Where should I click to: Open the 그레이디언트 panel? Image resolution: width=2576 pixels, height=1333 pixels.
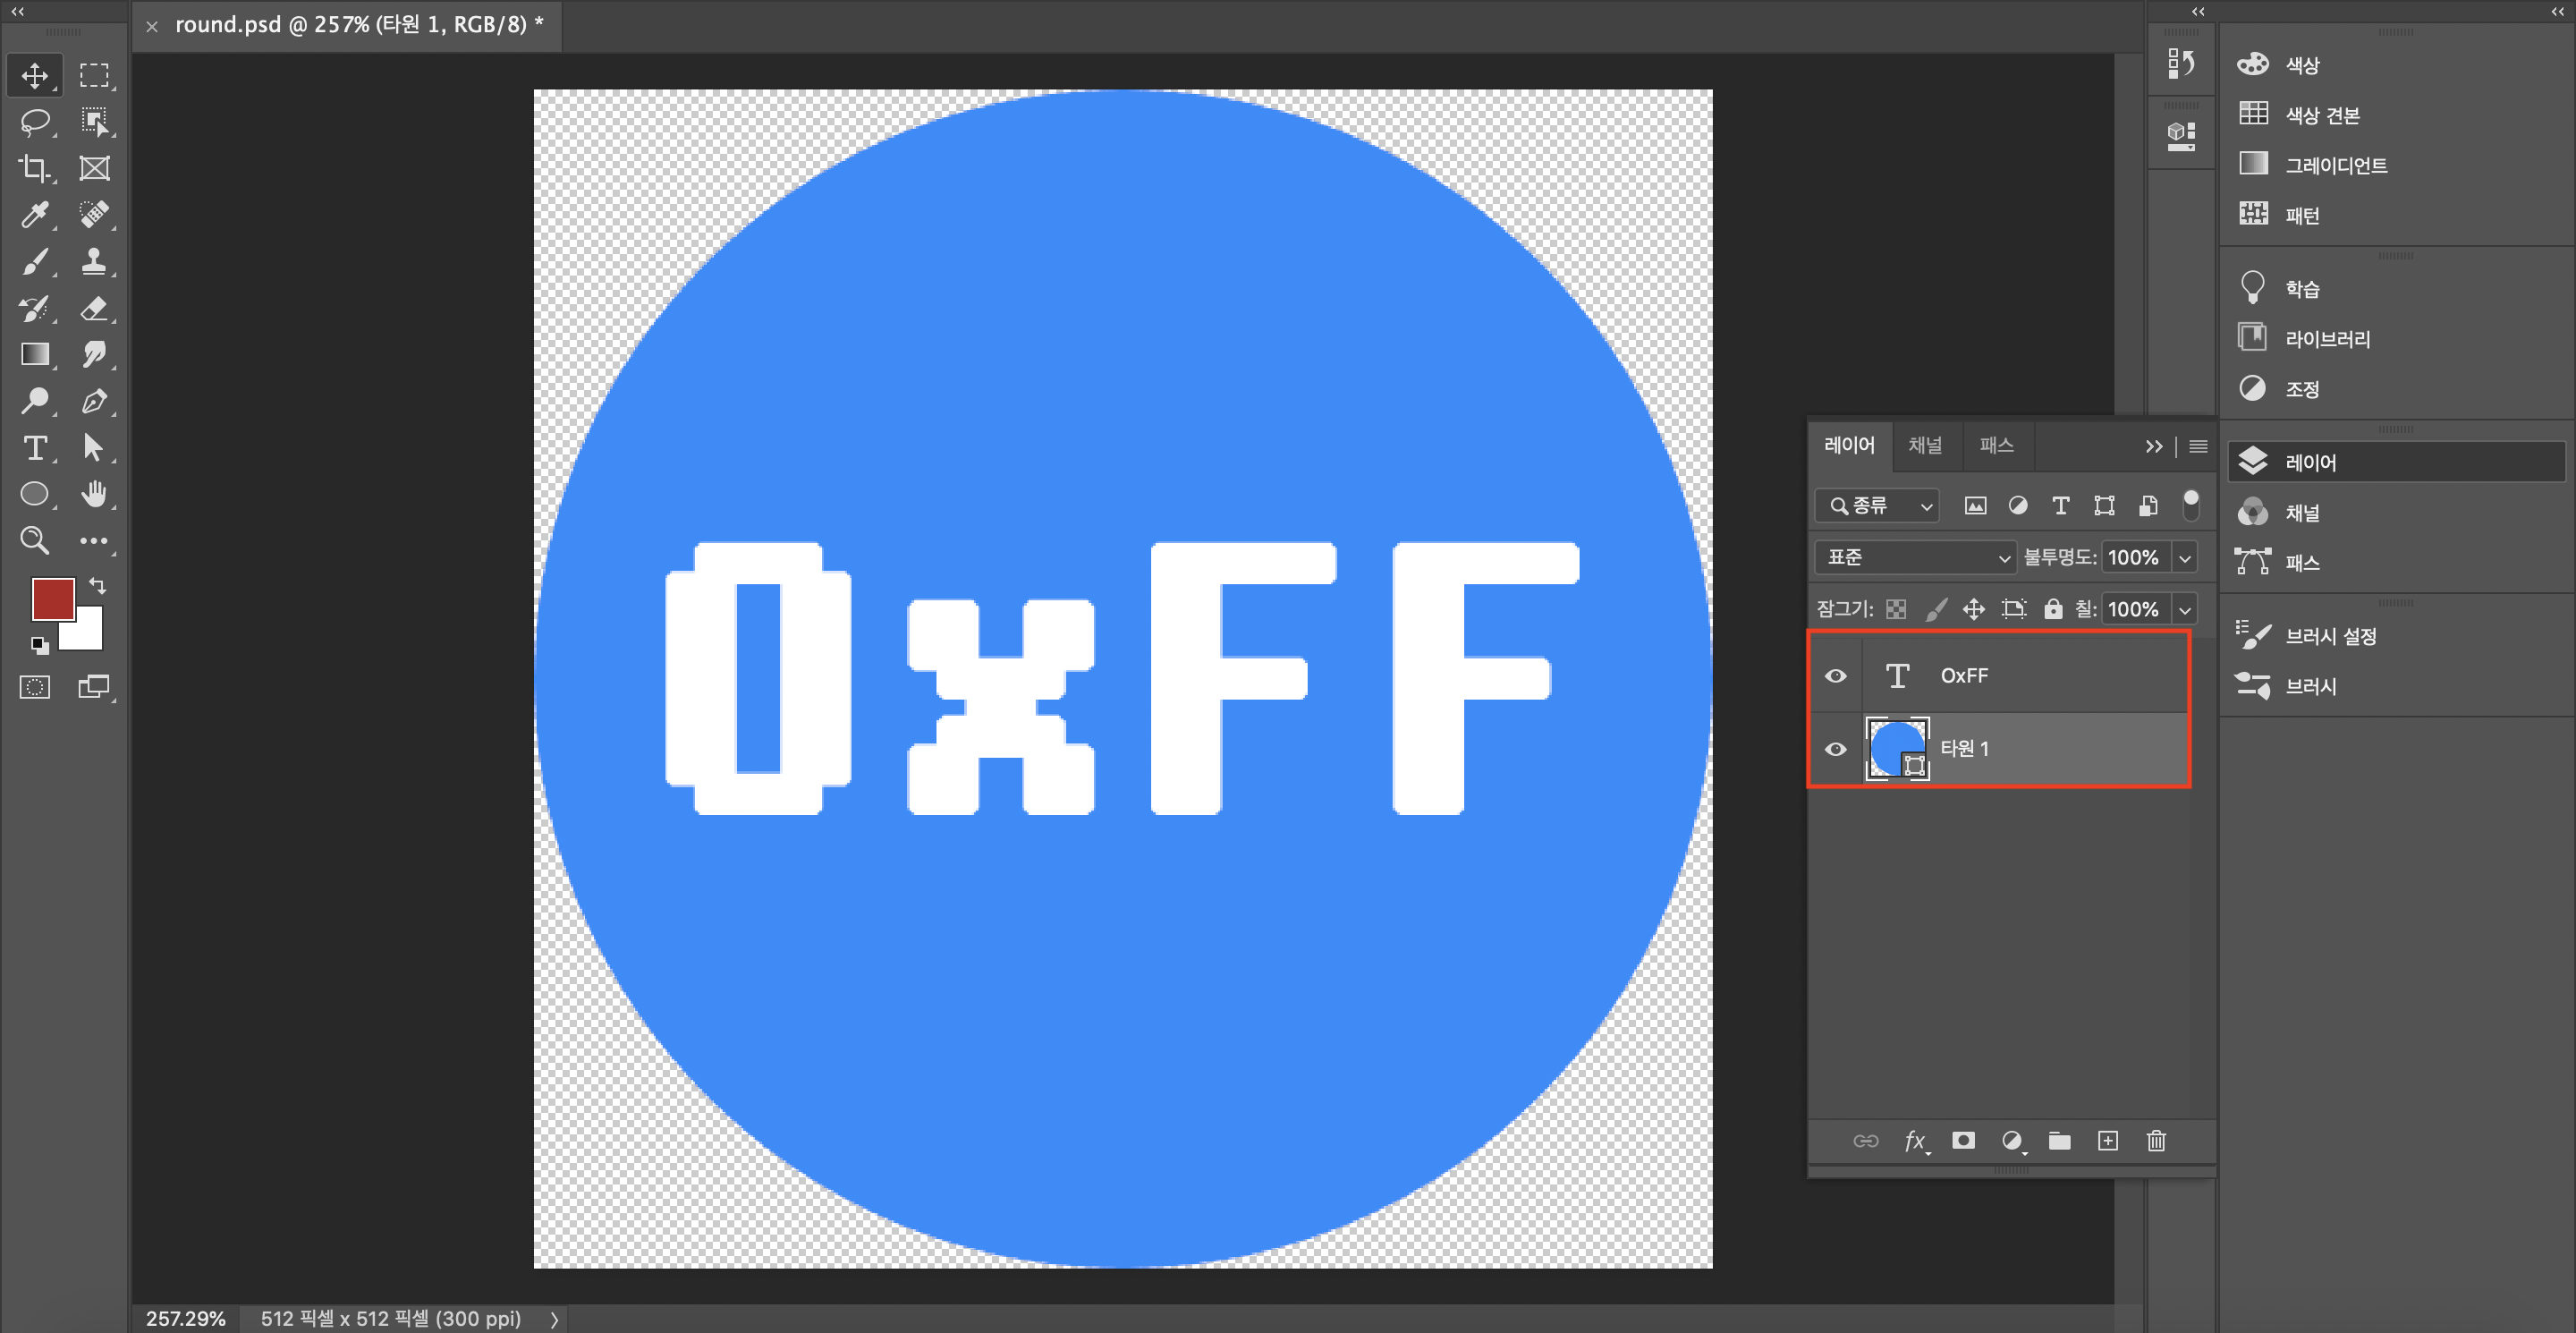point(2336,165)
